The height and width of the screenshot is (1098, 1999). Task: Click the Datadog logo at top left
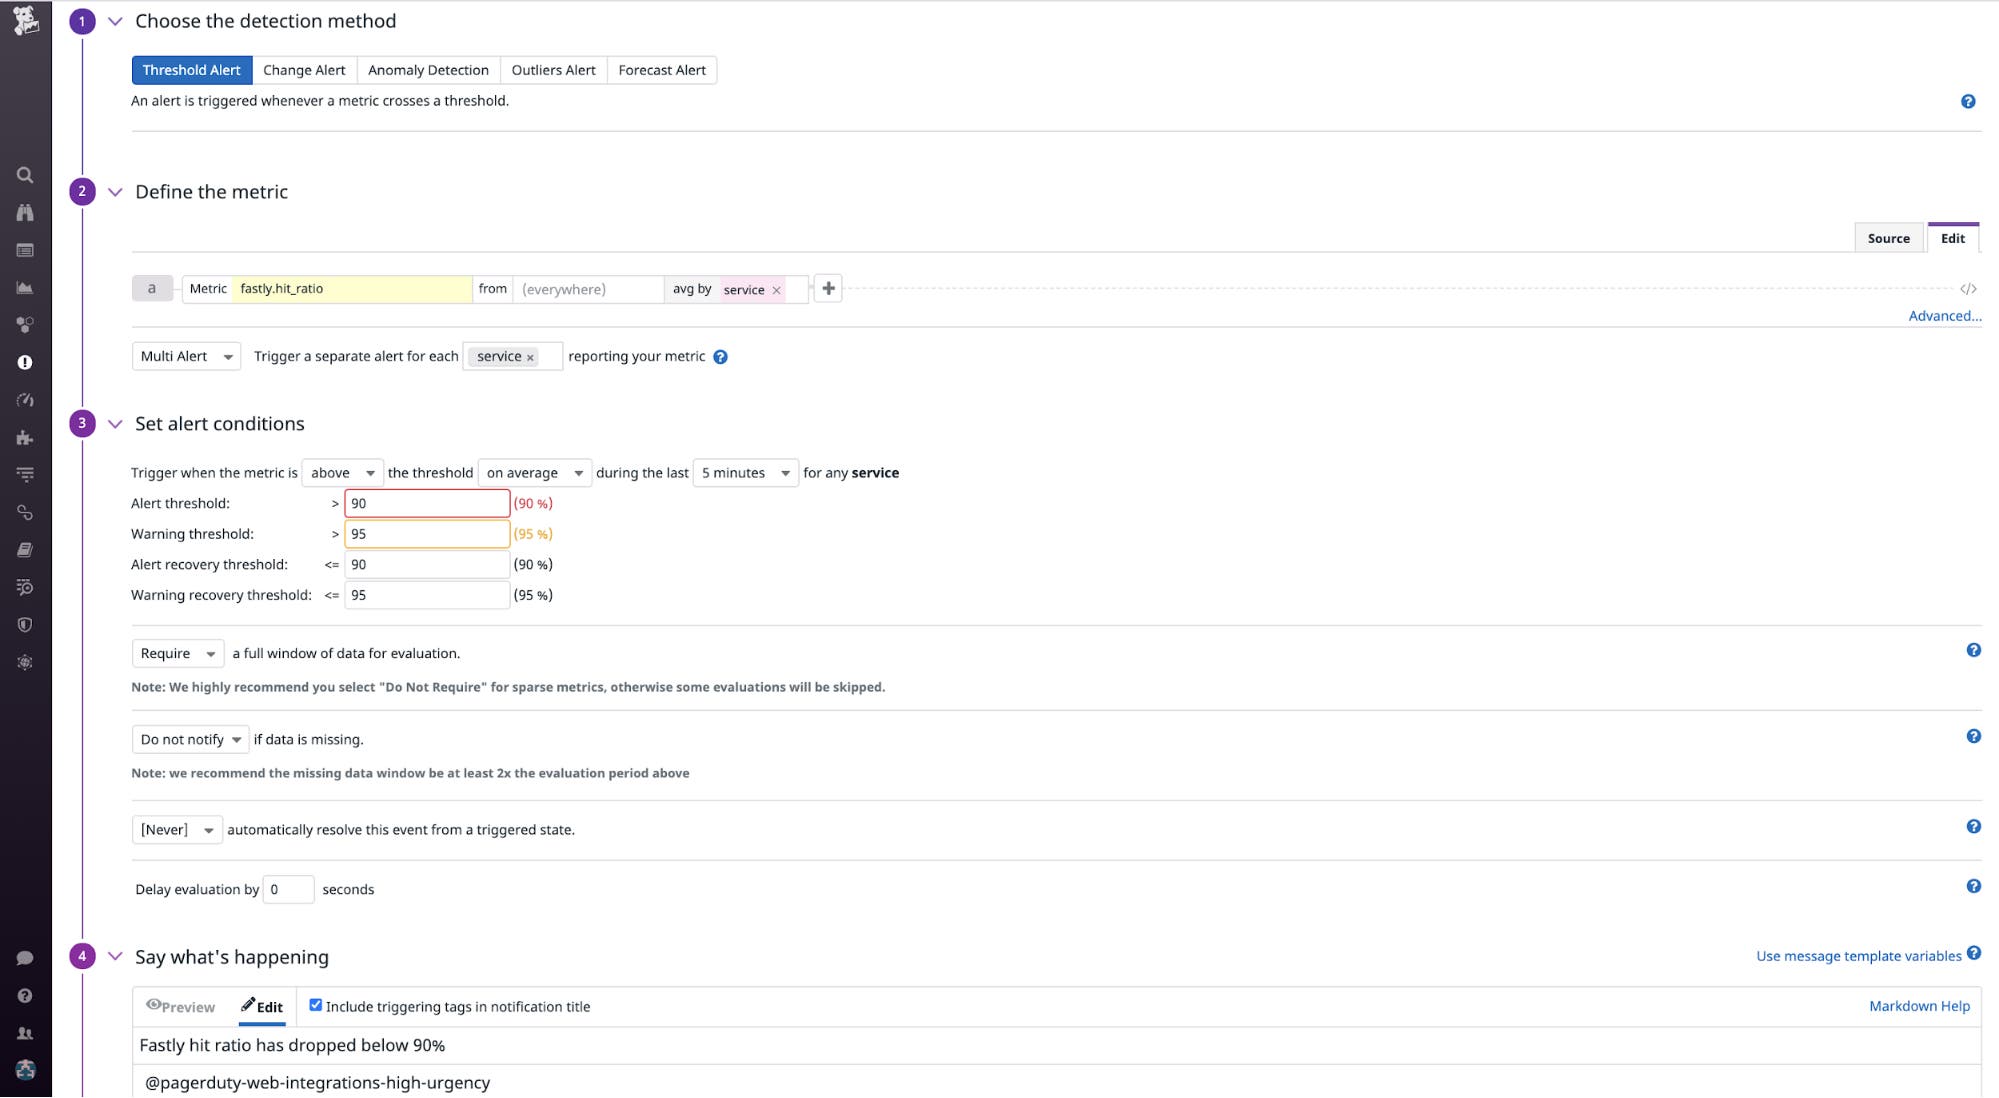click(x=25, y=20)
